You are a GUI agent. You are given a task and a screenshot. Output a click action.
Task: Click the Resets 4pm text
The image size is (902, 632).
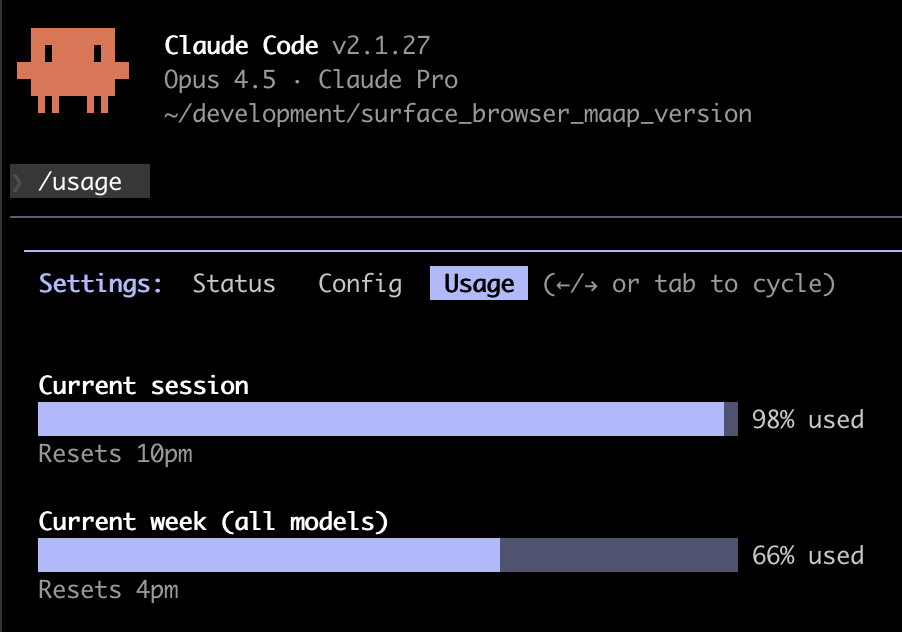[108, 590]
